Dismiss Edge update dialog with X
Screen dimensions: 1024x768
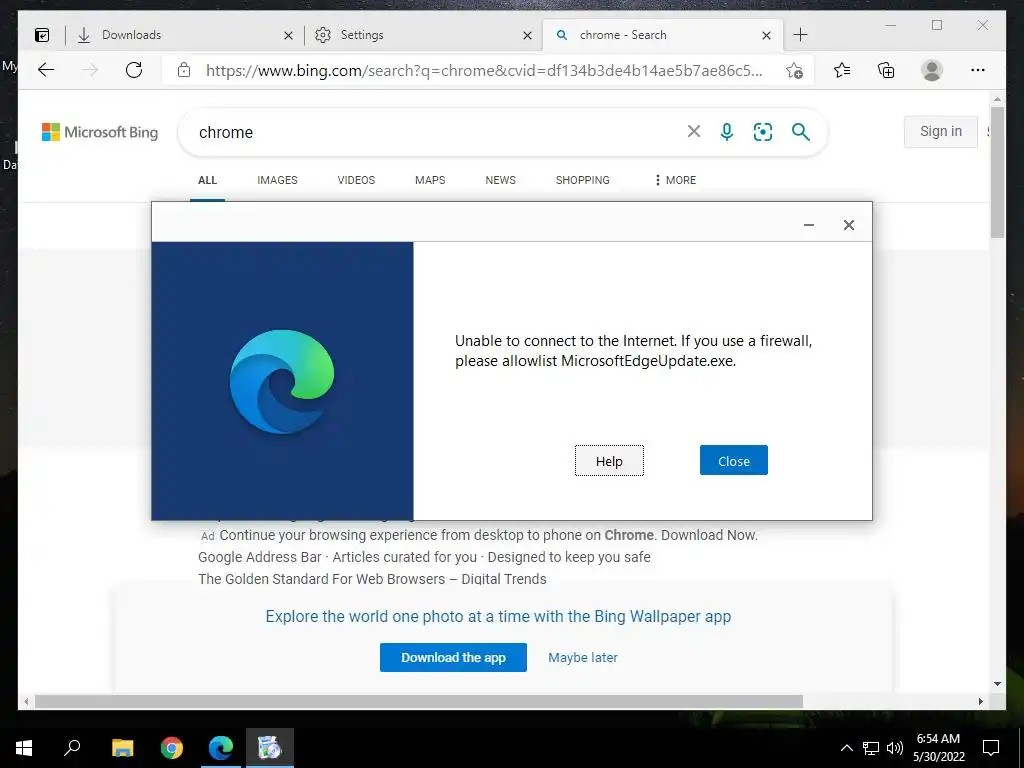click(x=848, y=225)
